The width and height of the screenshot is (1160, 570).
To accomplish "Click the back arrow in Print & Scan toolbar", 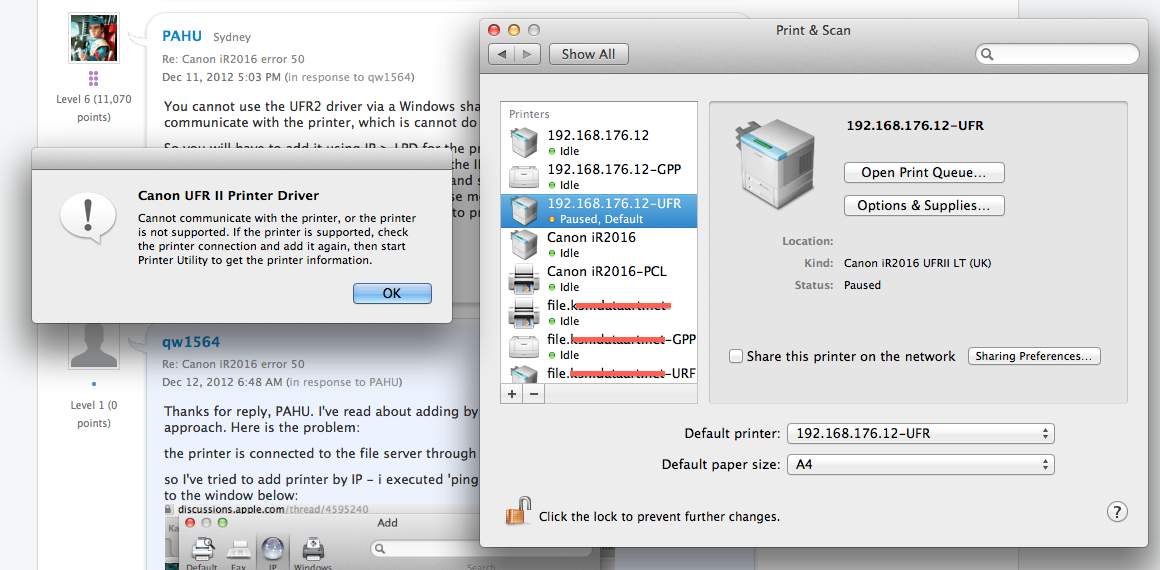I will click(x=502, y=54).
